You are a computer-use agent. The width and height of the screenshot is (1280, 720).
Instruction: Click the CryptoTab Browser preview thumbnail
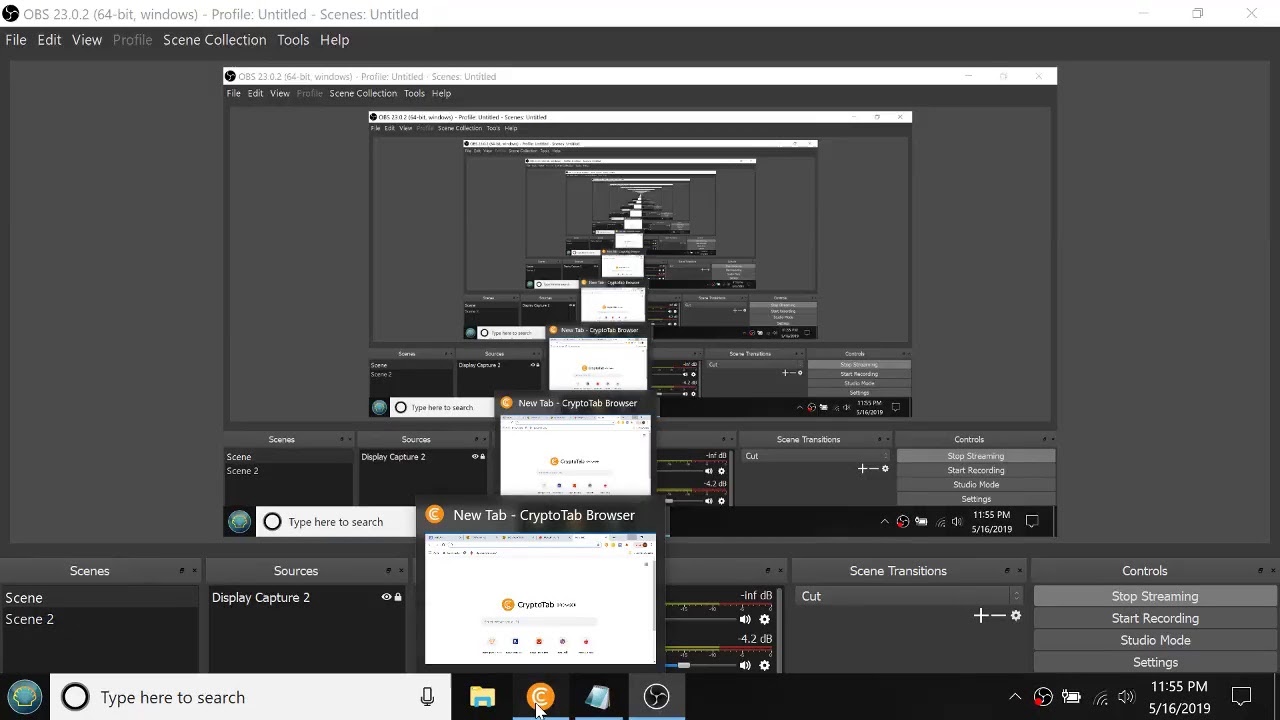click(541, 598)
